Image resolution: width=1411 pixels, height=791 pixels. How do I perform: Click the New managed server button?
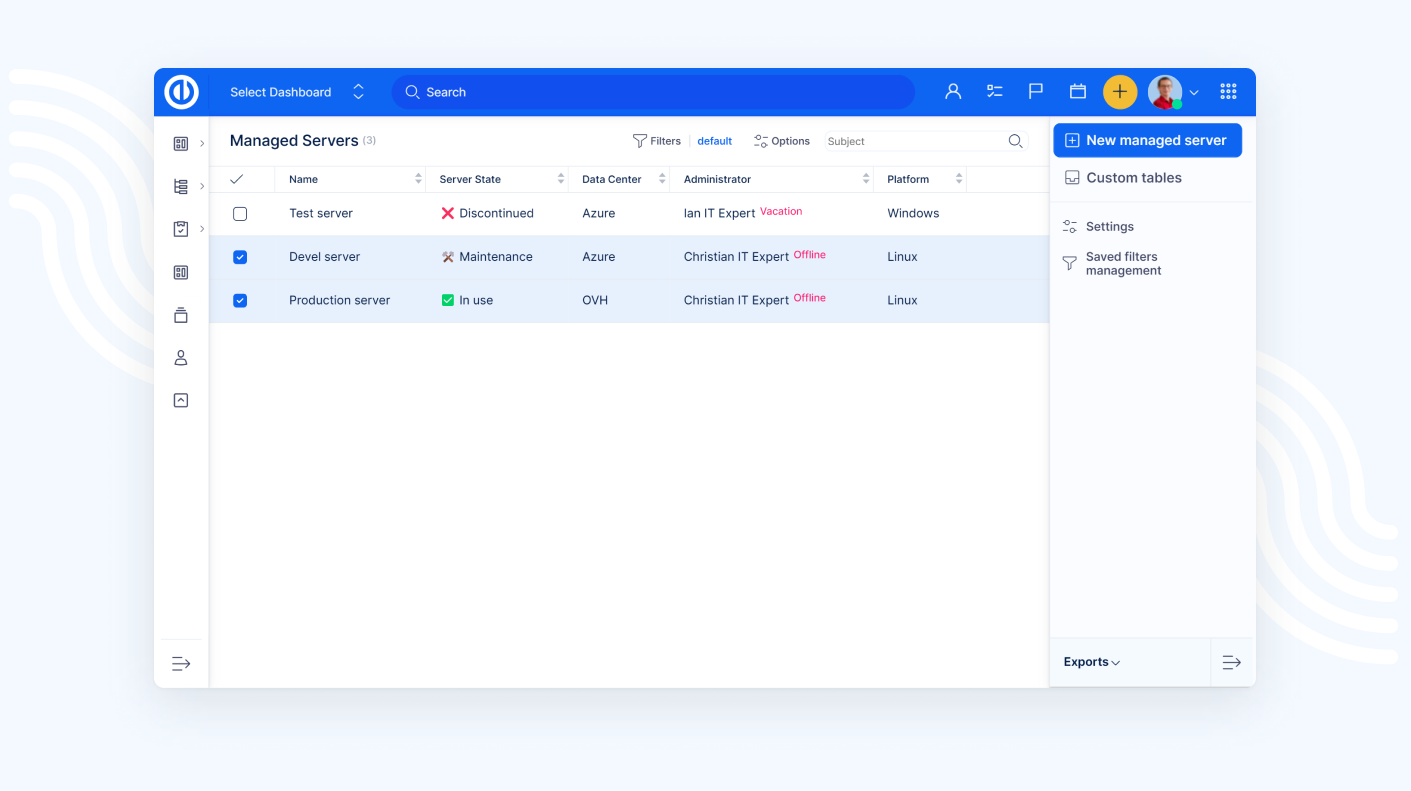click(1147, 140)
